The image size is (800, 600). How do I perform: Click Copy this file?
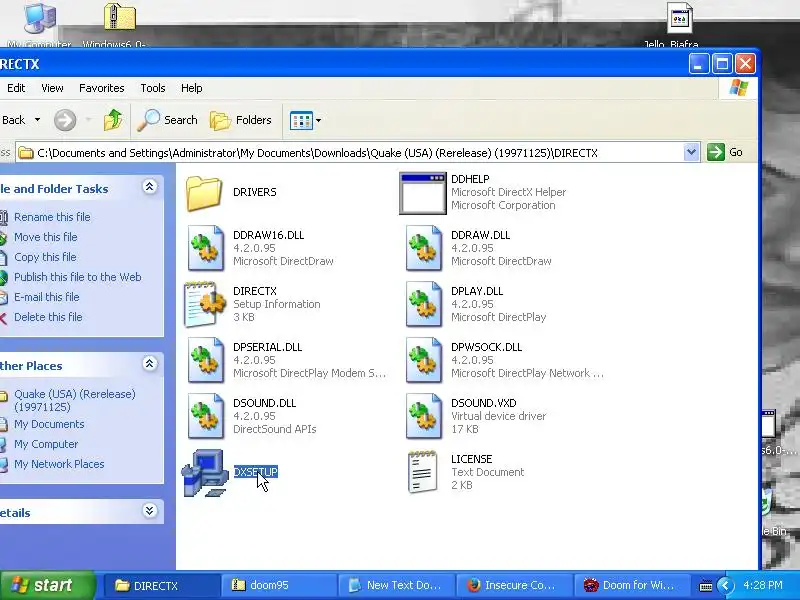(x=45, y=257)
